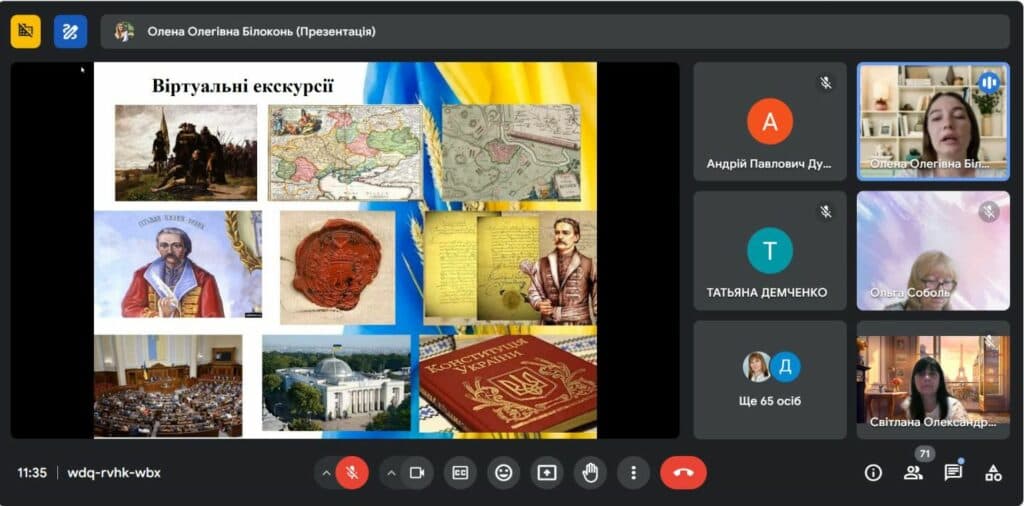Screen dimensions: 1024x506
Task: Click the red wax seal image
Action: (x=338, y=266)
